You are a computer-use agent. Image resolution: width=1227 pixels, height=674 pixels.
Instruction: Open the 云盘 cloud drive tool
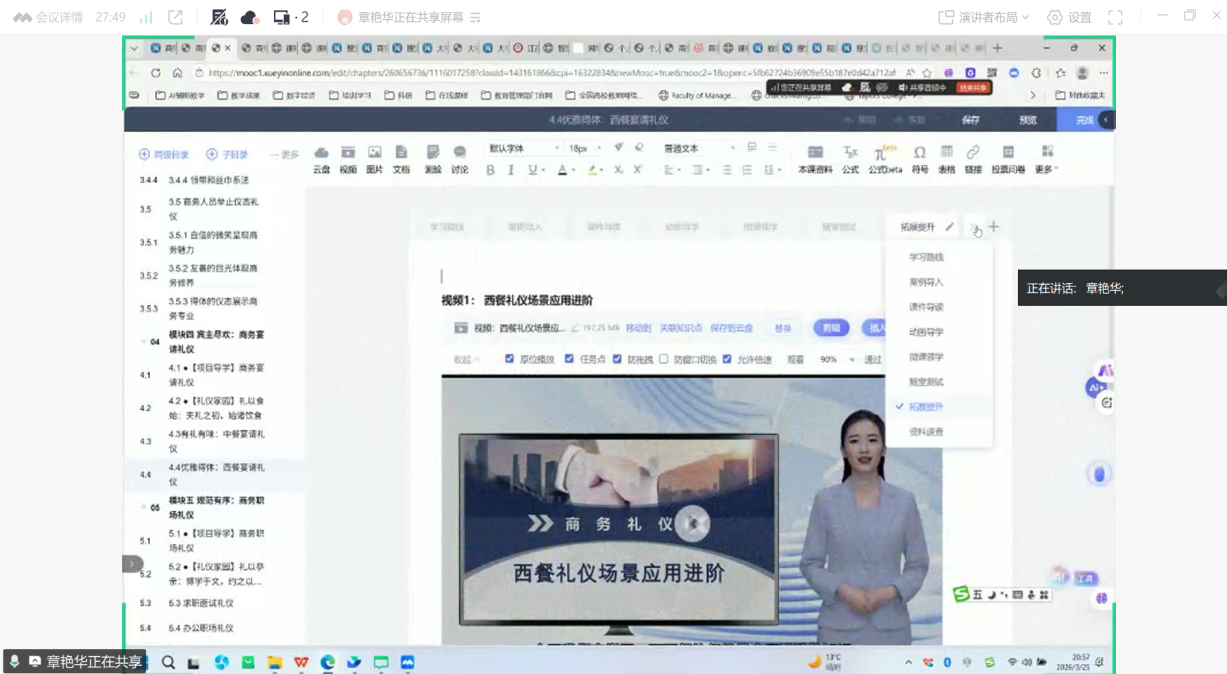click(x=321, y=159)
